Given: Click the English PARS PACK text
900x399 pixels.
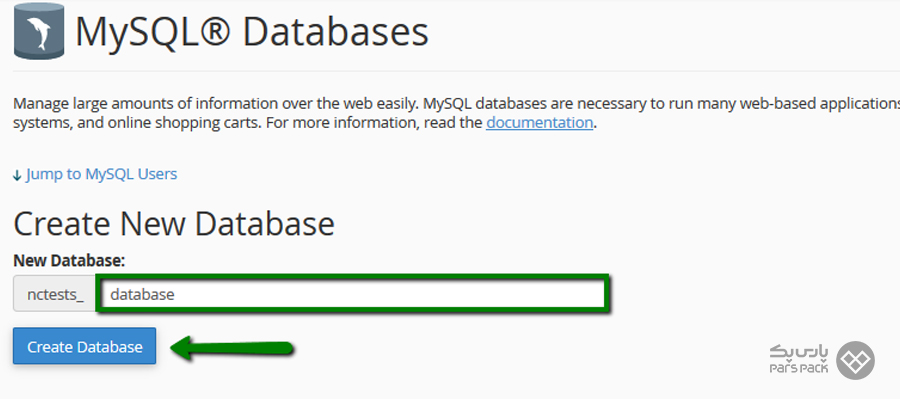Looking at the screenshot, I should (x=799, y=368).
